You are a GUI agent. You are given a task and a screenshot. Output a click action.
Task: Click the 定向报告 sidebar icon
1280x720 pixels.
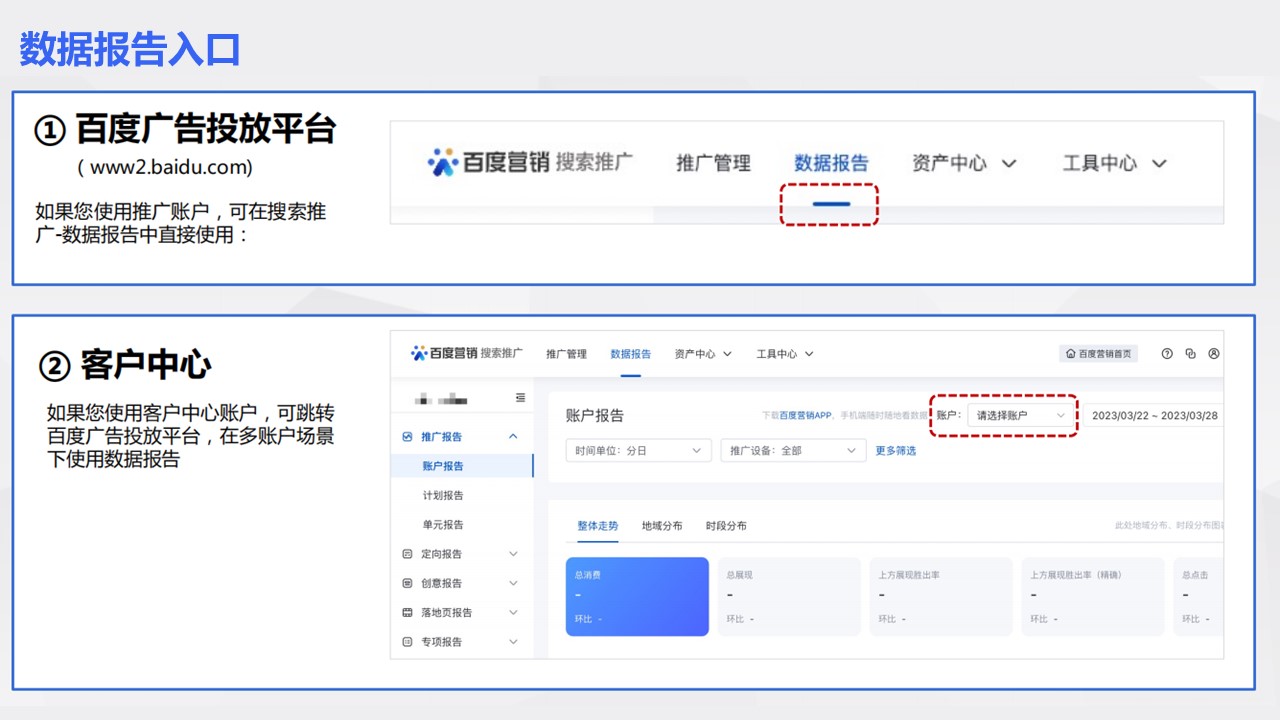(407, 554)
